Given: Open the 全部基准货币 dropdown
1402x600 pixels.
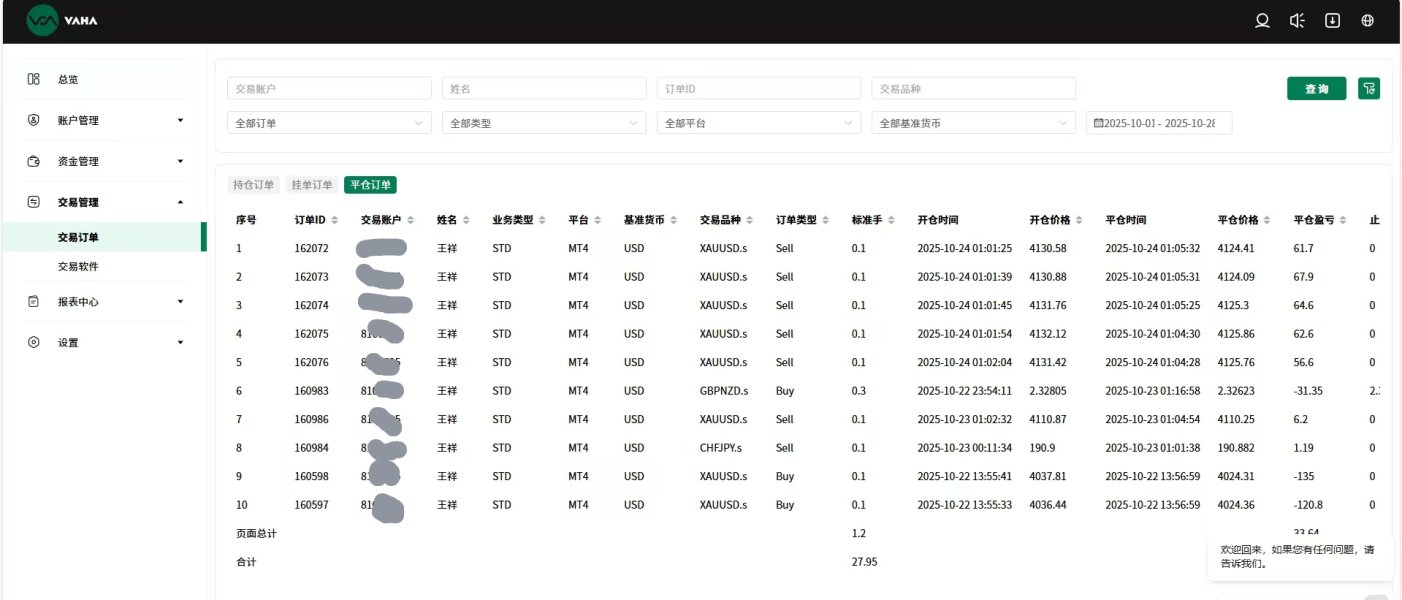Looking at the screenshot, I should pos(973,123).
